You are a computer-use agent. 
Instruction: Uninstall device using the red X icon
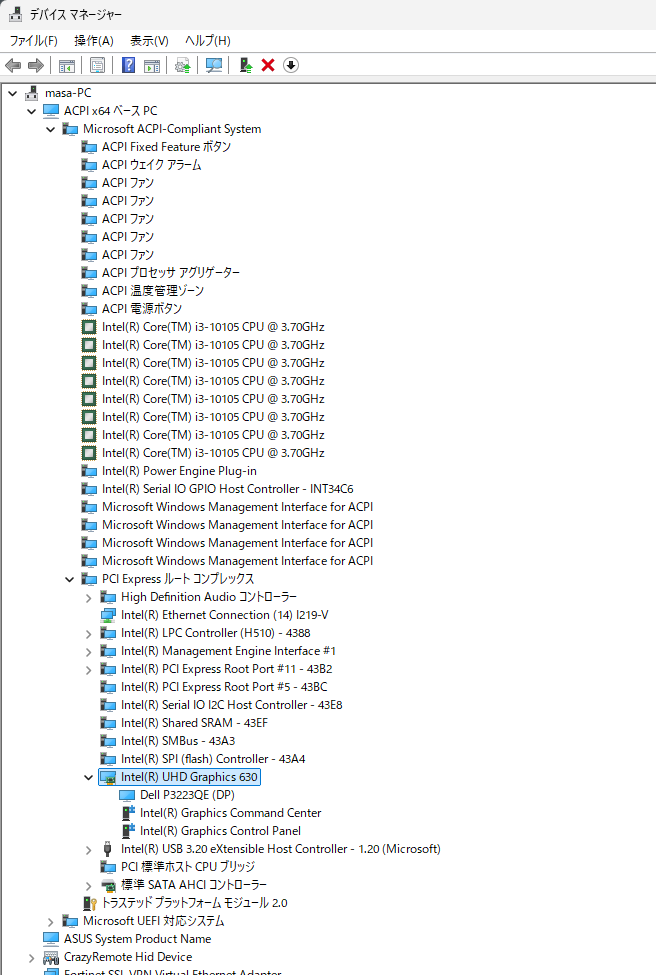[x=268, y=65]
